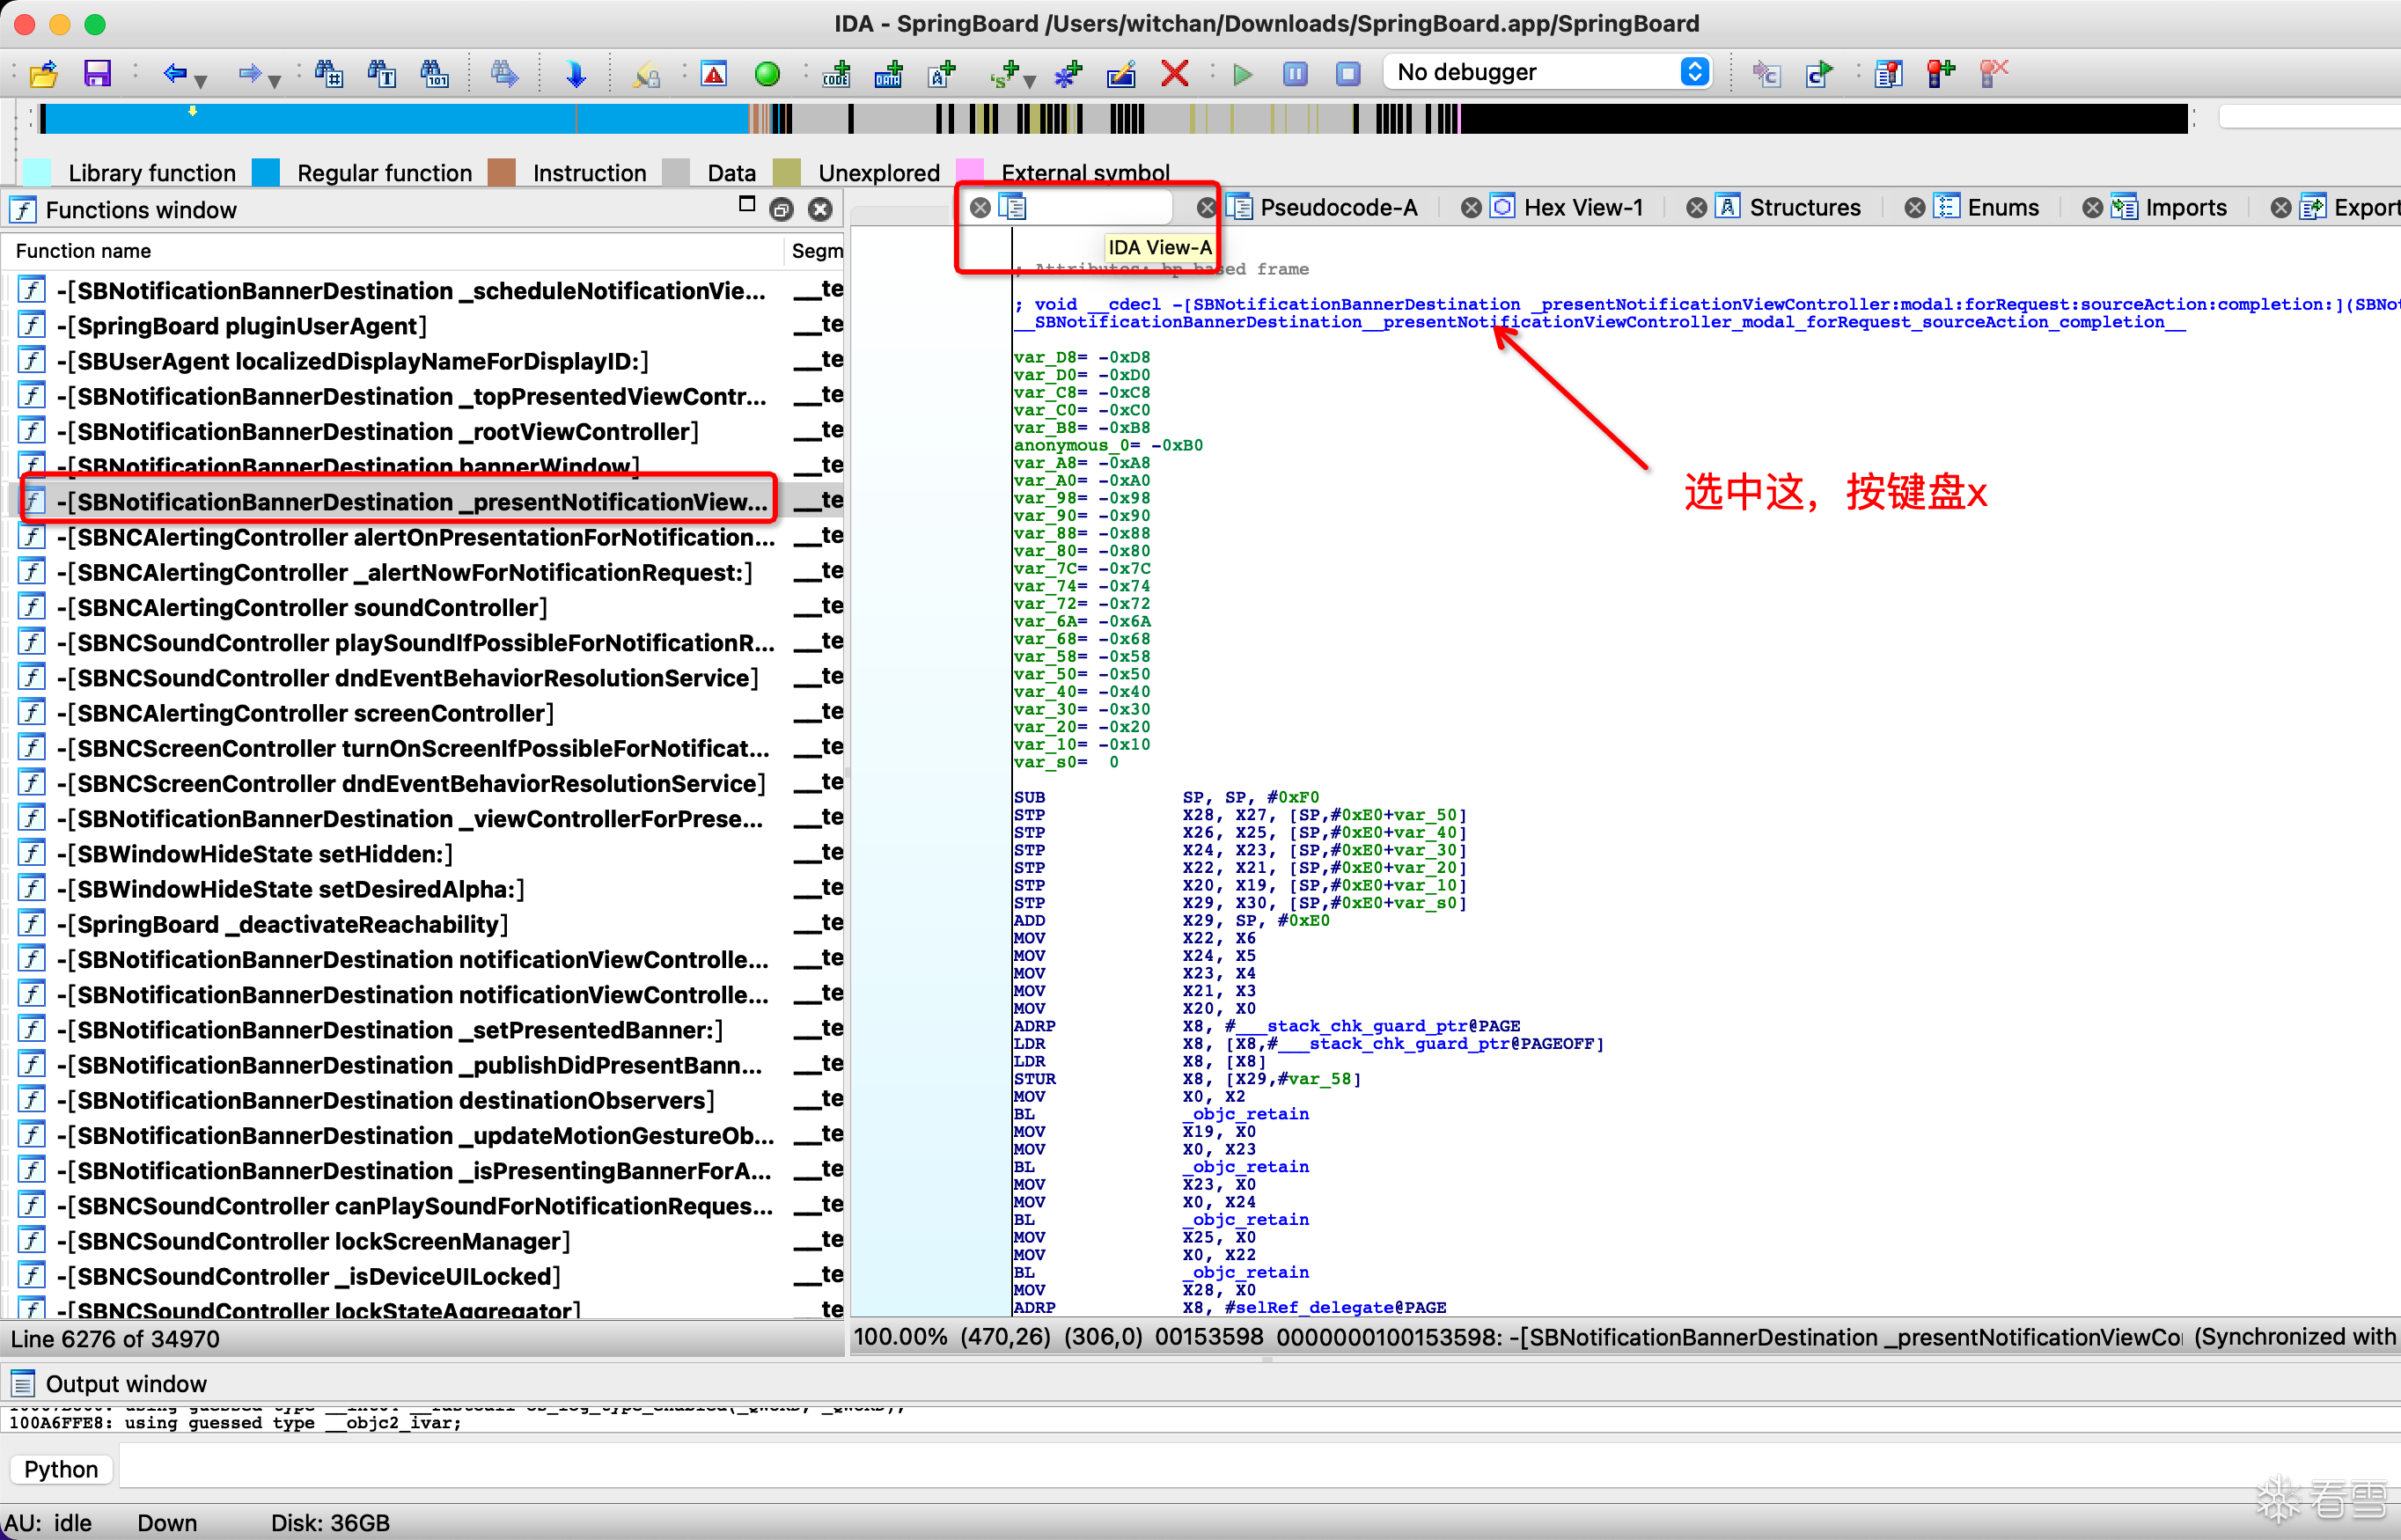The height and width of the screenshot is (1540, 2401).
Task: Click the pause process button
Action: (1295, 73)
